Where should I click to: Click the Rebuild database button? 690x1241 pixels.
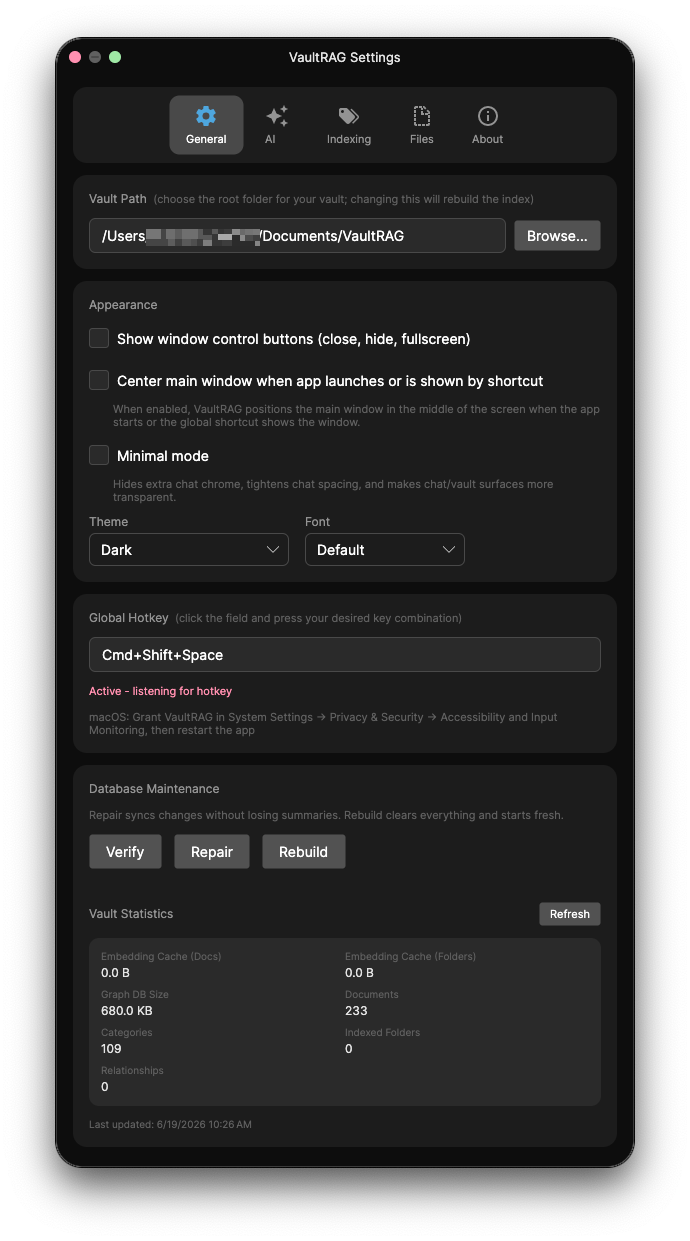304,852
